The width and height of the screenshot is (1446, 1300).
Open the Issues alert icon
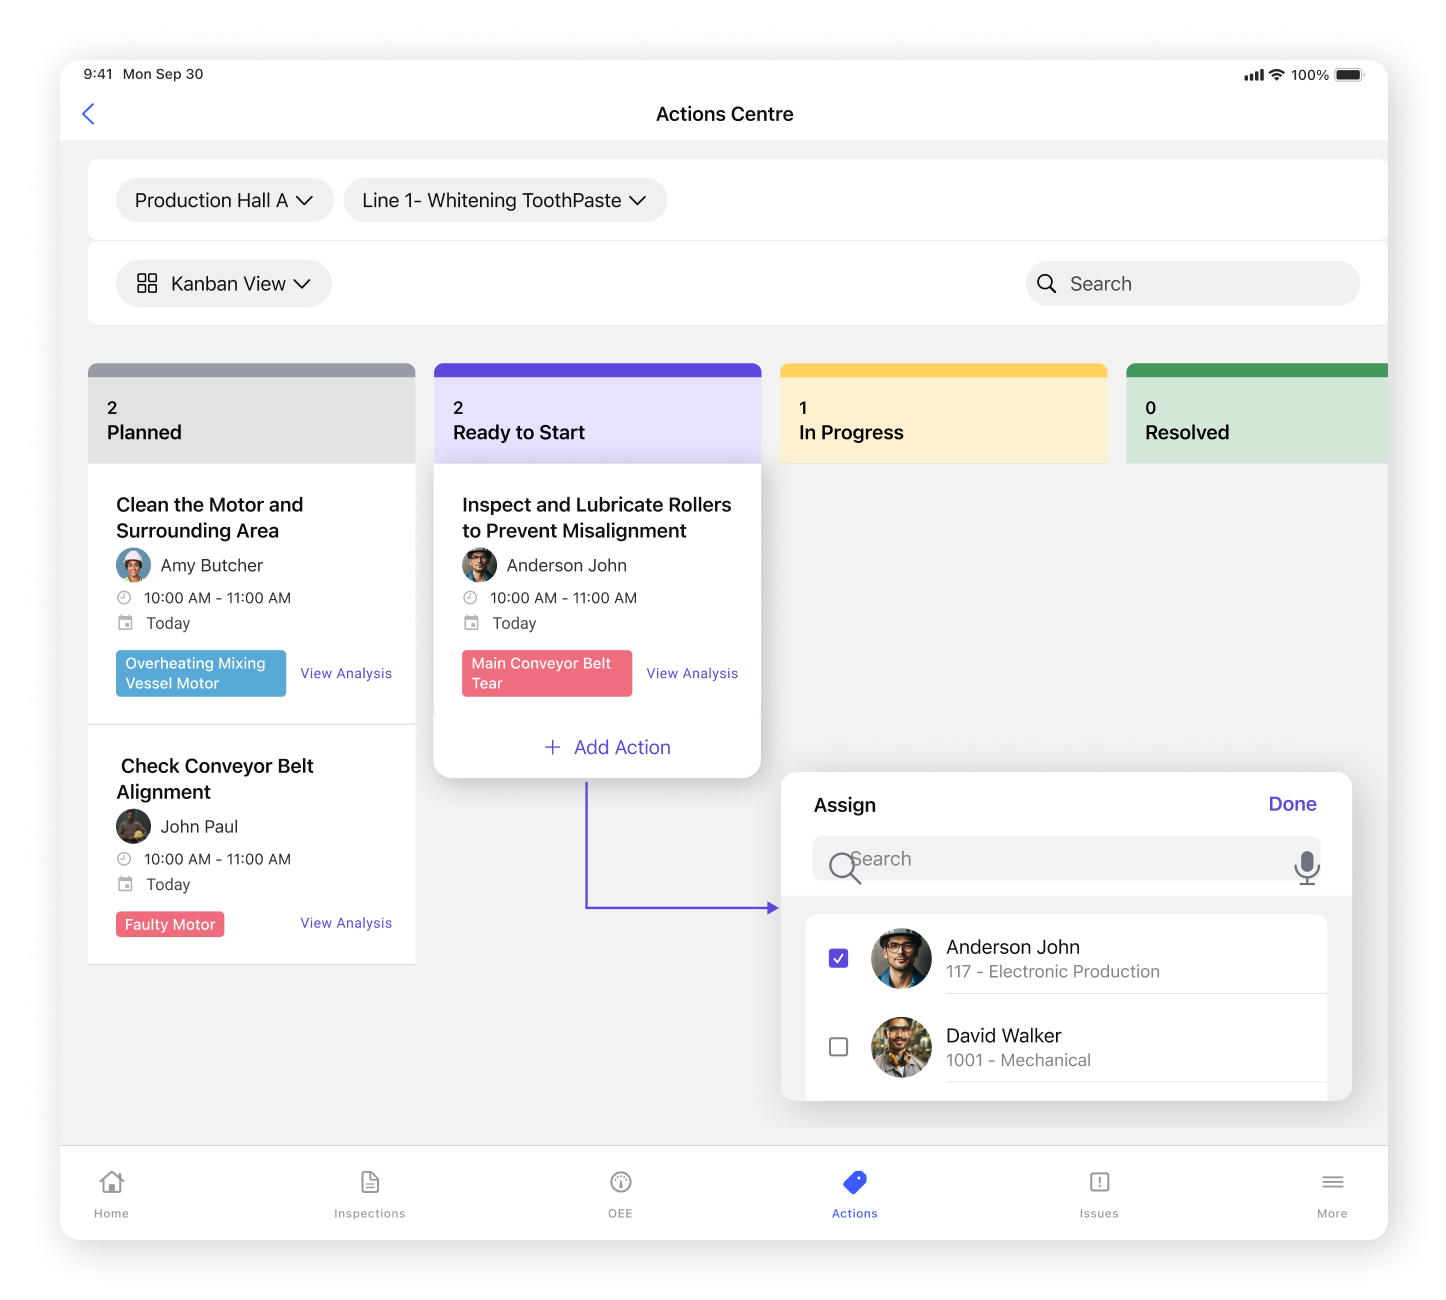click(1099, 1182)
